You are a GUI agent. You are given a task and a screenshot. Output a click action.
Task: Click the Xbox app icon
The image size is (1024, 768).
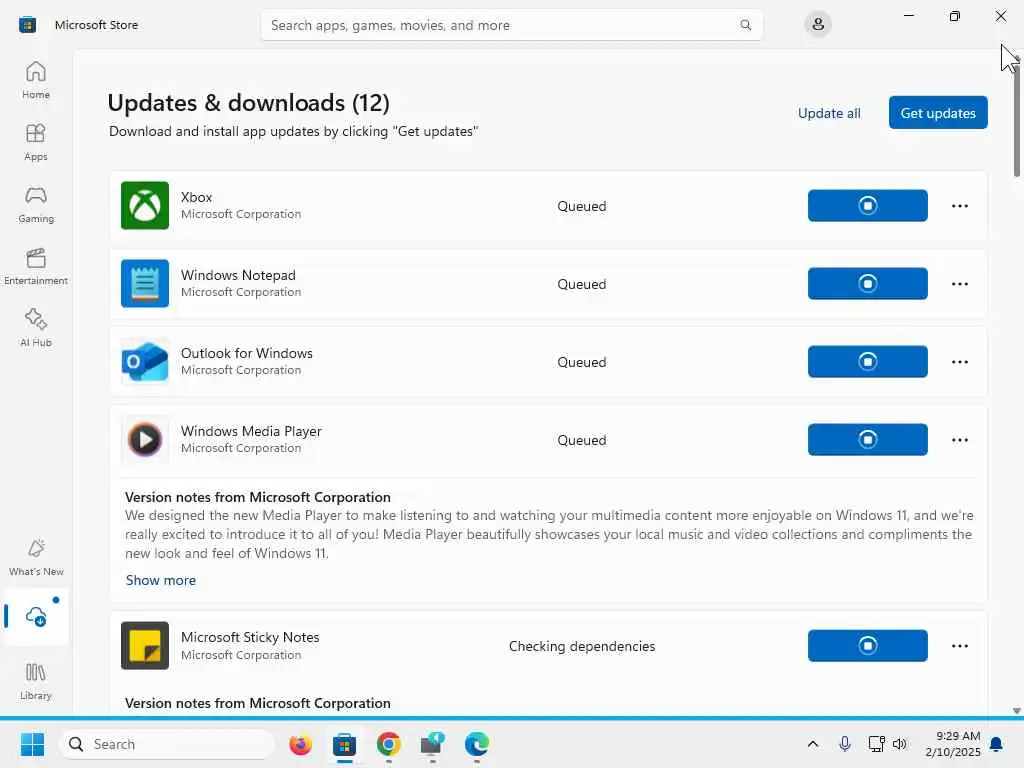pyautogui.click(x=145, y=206)
